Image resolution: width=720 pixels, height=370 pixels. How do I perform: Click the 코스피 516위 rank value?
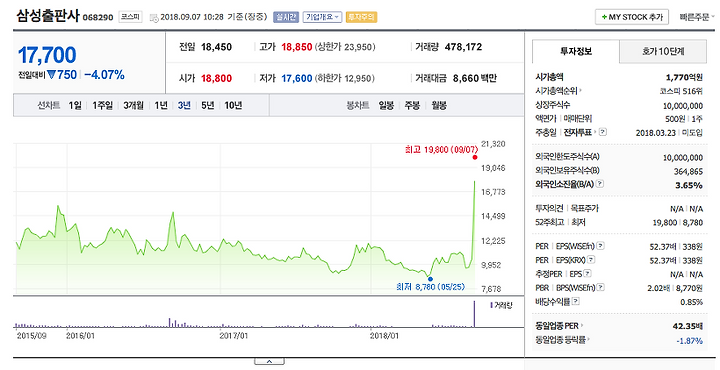pyautogui.click(x=681, y=91)
